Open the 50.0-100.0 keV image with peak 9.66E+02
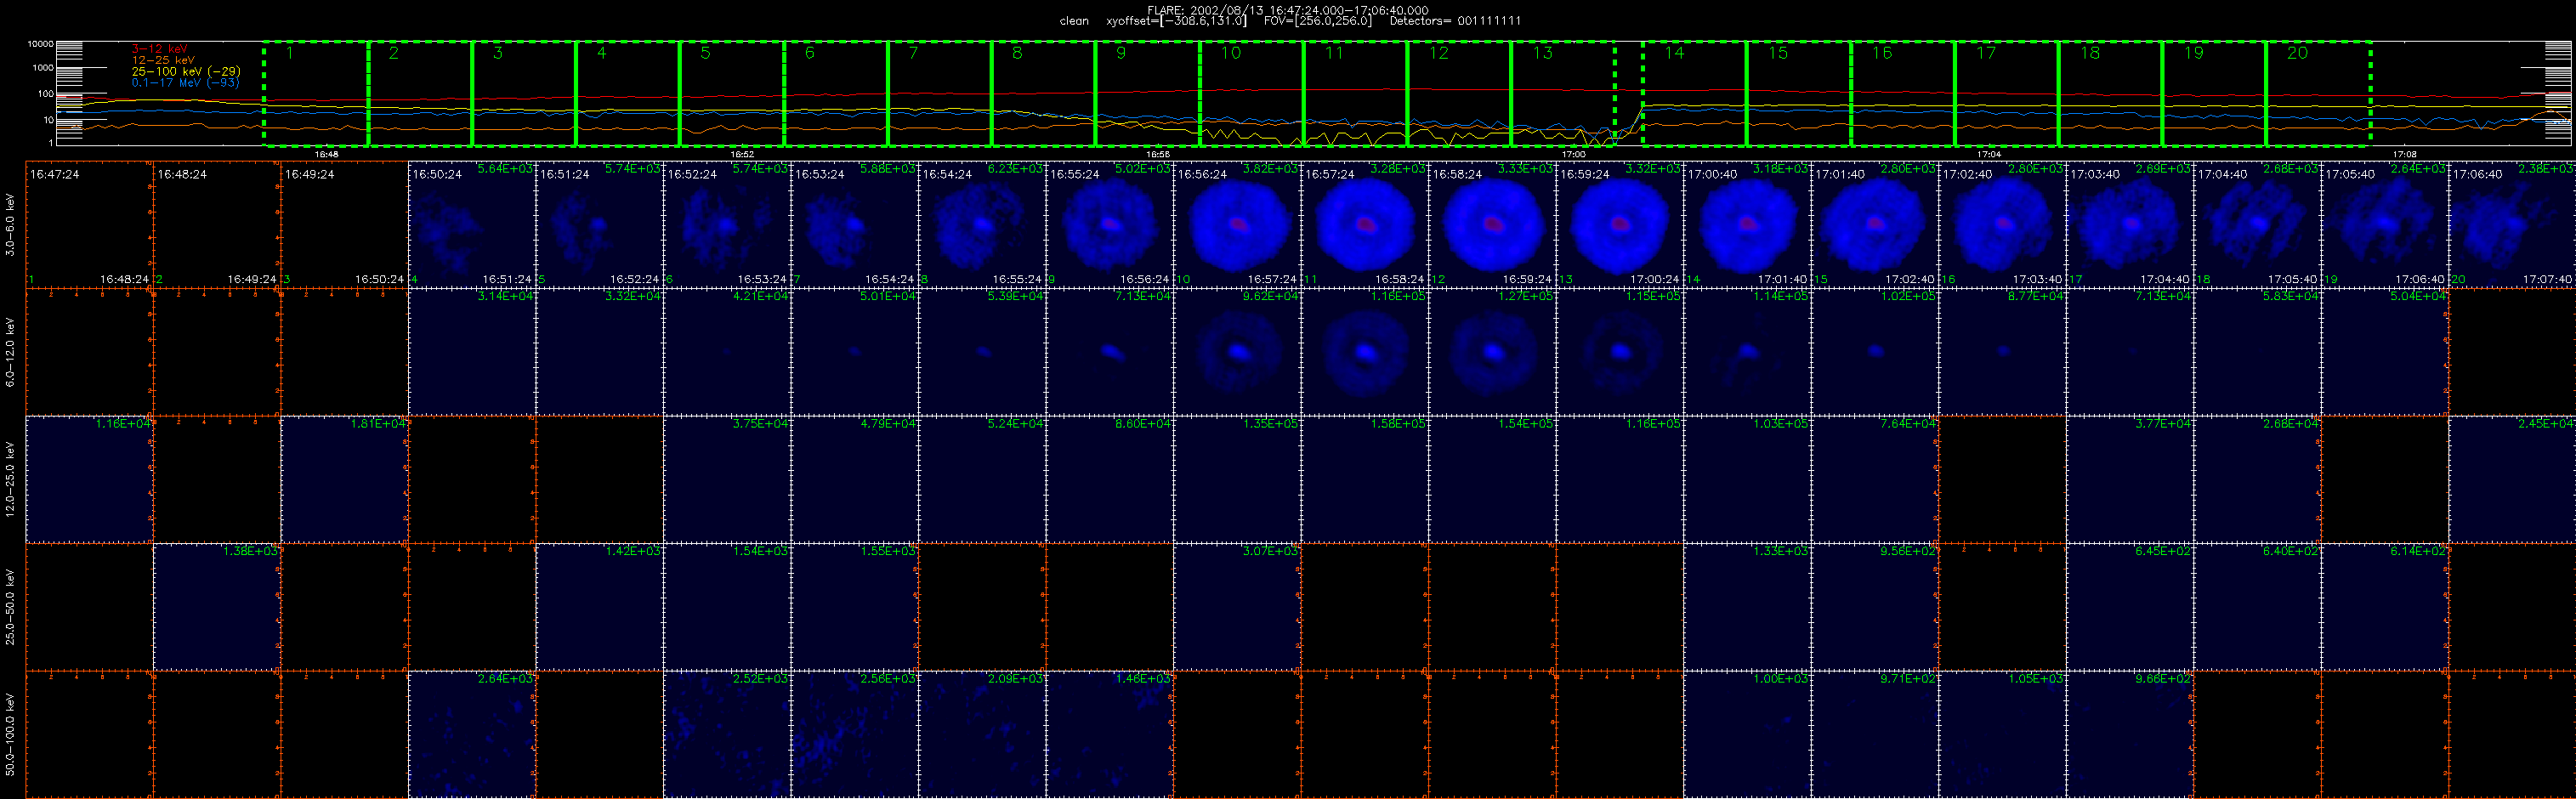The image size is (2576, 799). [2130, 735]
